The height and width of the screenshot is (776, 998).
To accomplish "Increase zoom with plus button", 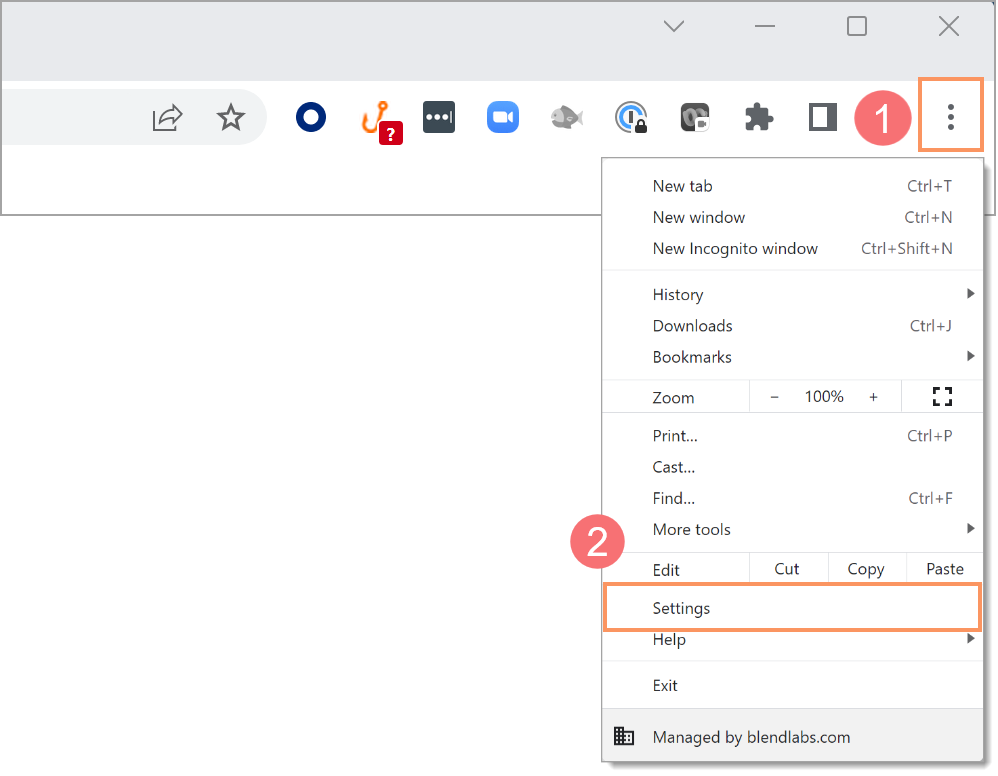I will pyautogui.click(x=873, y=397).
